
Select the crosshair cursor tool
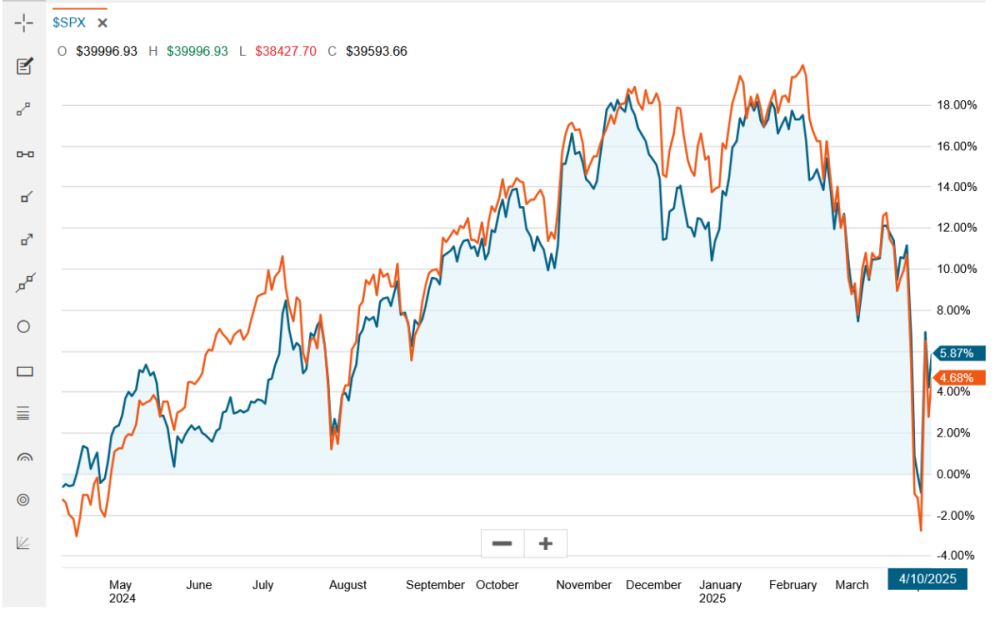point(24,22)
